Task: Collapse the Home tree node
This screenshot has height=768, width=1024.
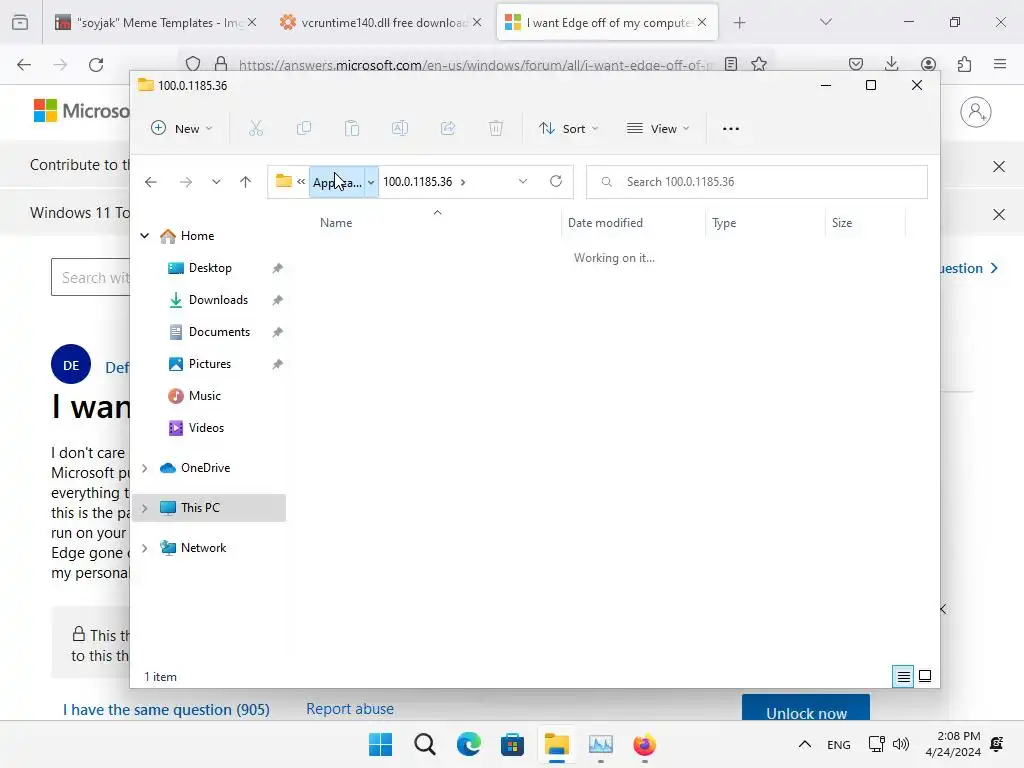Action: tap(144, 236)
